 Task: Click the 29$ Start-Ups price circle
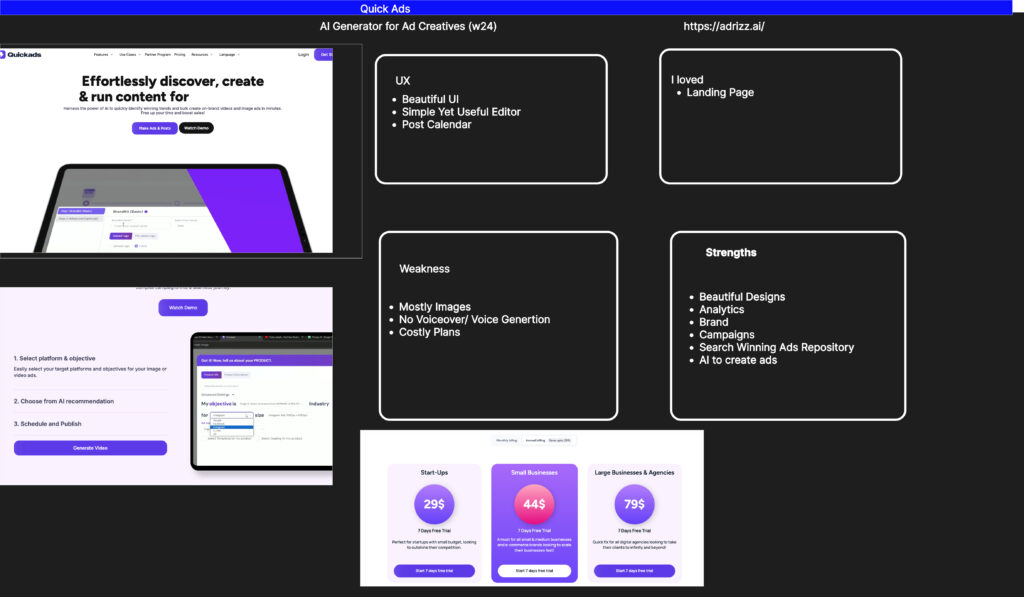(x=434, y=504)
